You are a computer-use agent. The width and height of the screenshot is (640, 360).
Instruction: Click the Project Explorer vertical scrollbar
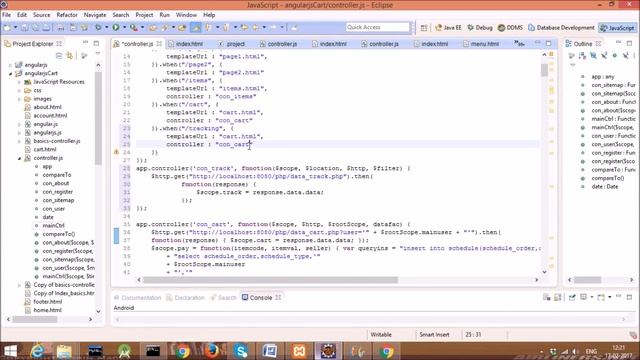(x=98, y=118)
